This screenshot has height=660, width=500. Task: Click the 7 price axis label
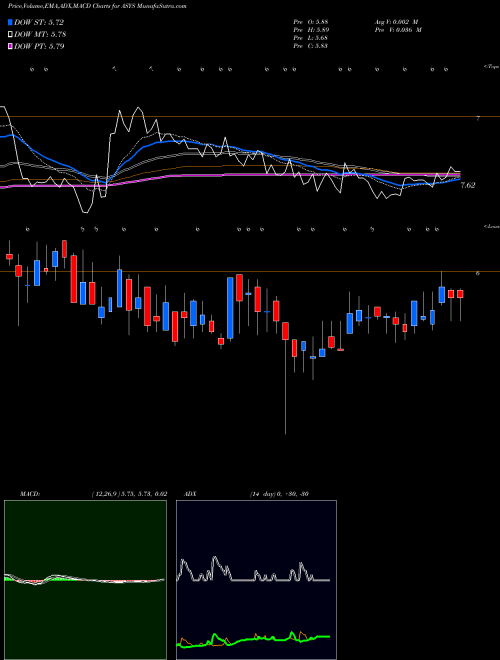click(x=478, y=119)
